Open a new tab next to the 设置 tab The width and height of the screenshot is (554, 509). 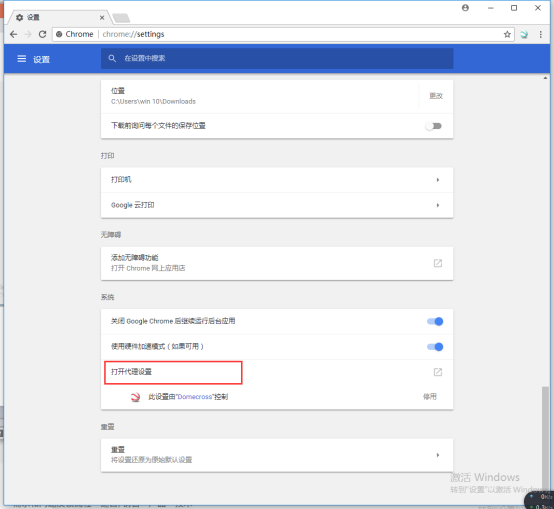[x=121, y=18]
